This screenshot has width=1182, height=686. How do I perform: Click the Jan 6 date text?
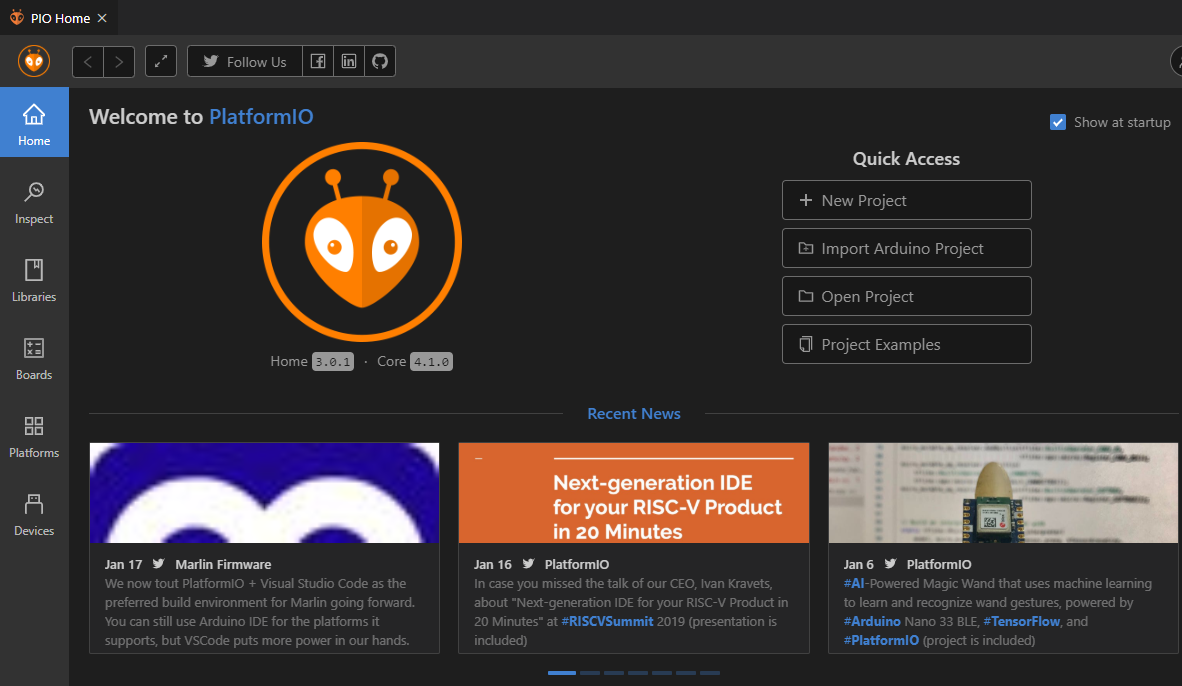click(x=859, y=565)
